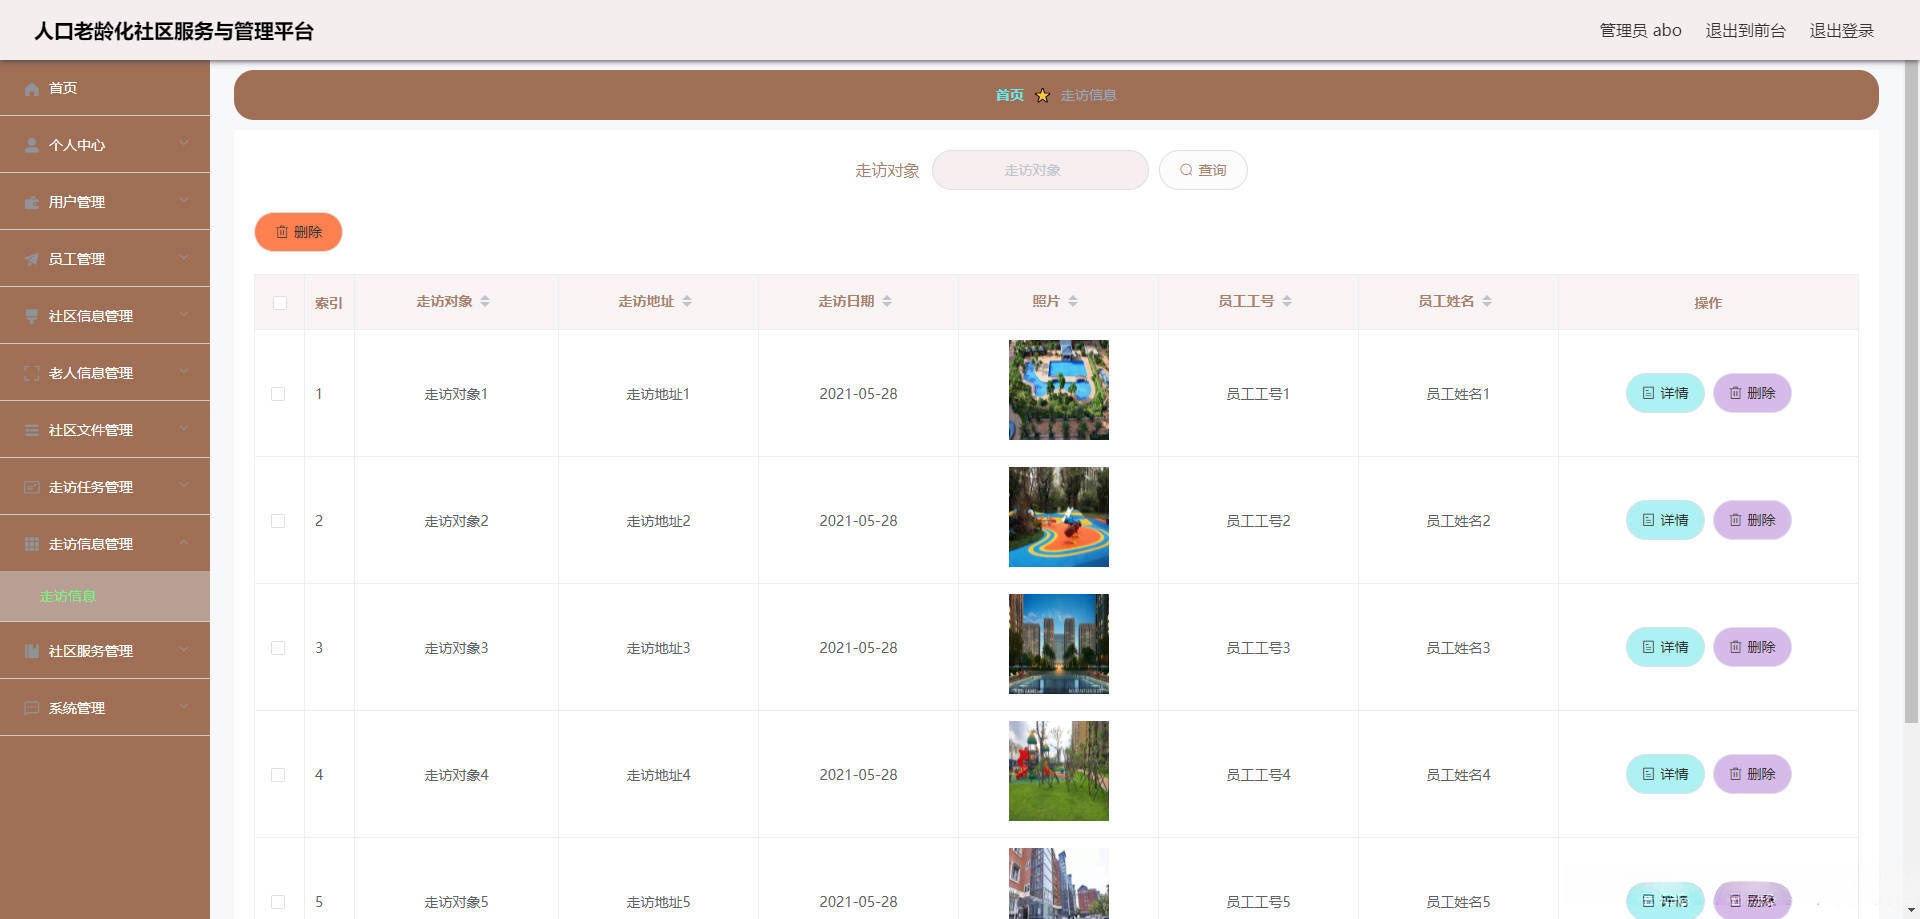Click the paper-plane icon beside 员工管理
1920x919 pixels.
pos(32,259)
